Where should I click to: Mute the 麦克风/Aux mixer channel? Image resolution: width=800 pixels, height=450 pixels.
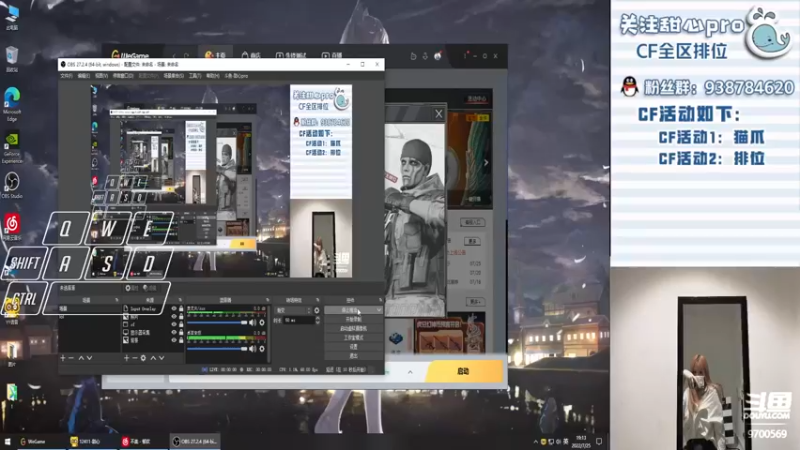[x=253, y=322]
